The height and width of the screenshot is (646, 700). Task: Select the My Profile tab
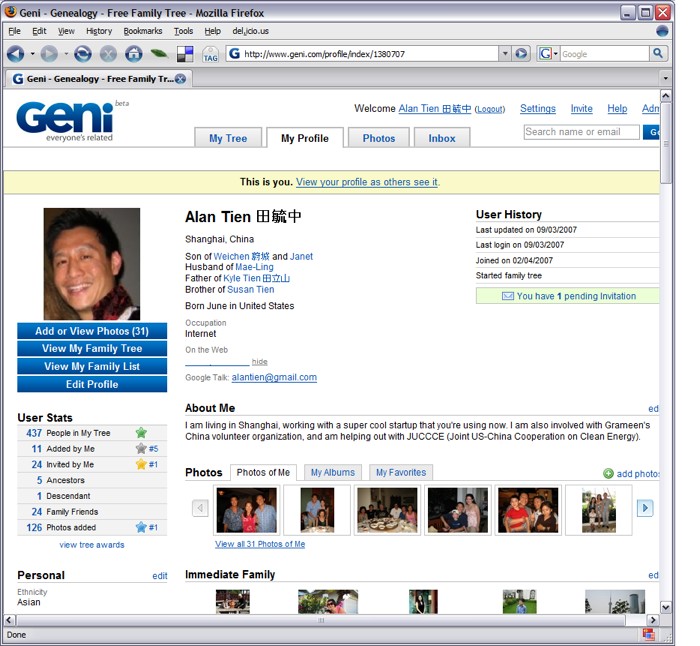pyautogui.click(x=305, y=138)
